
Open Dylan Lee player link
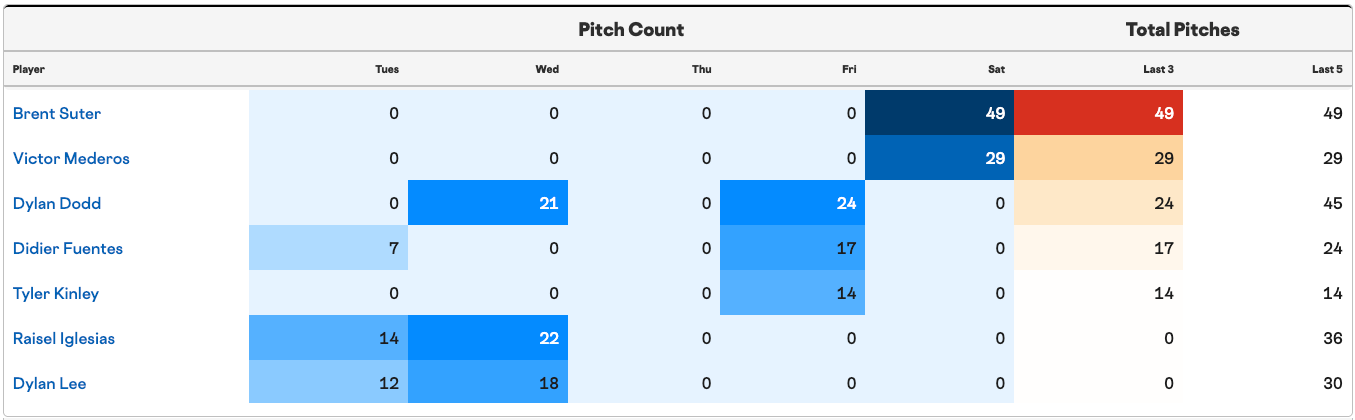pos(50,383)
